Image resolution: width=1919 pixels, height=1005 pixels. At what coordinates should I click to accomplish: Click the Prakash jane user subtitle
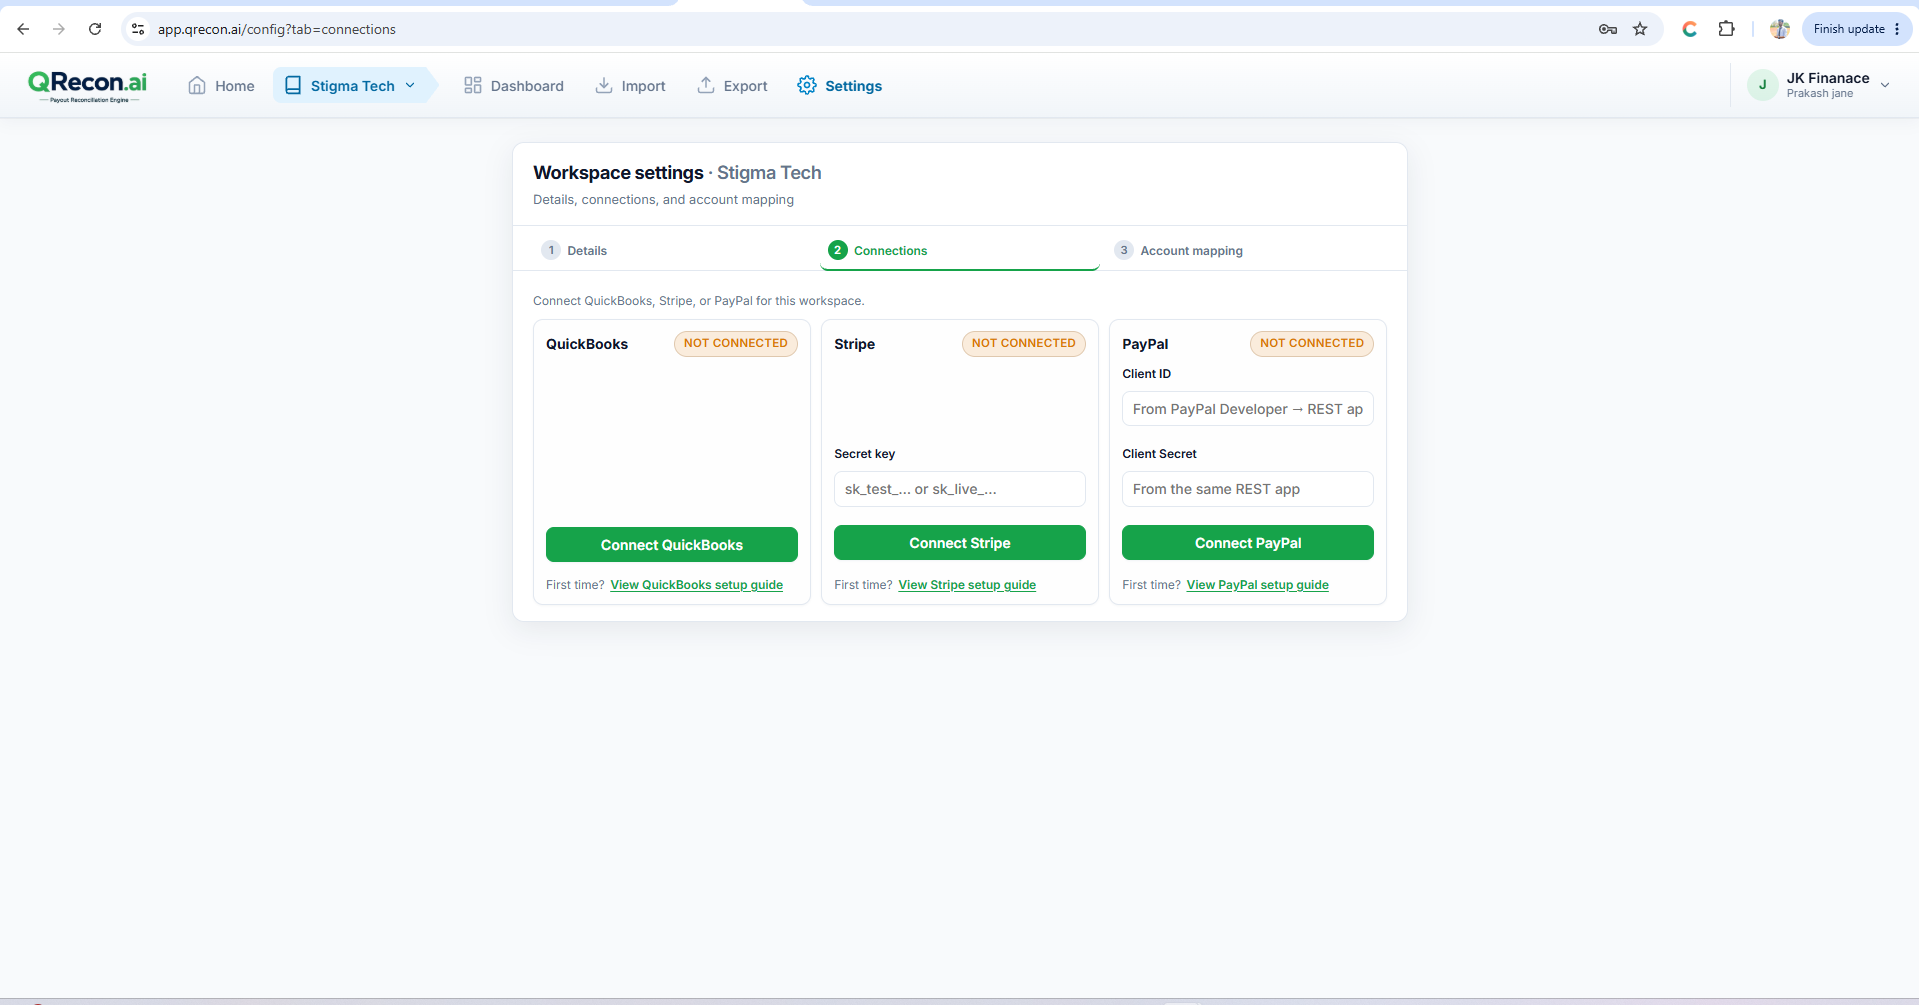(1820, 93)
